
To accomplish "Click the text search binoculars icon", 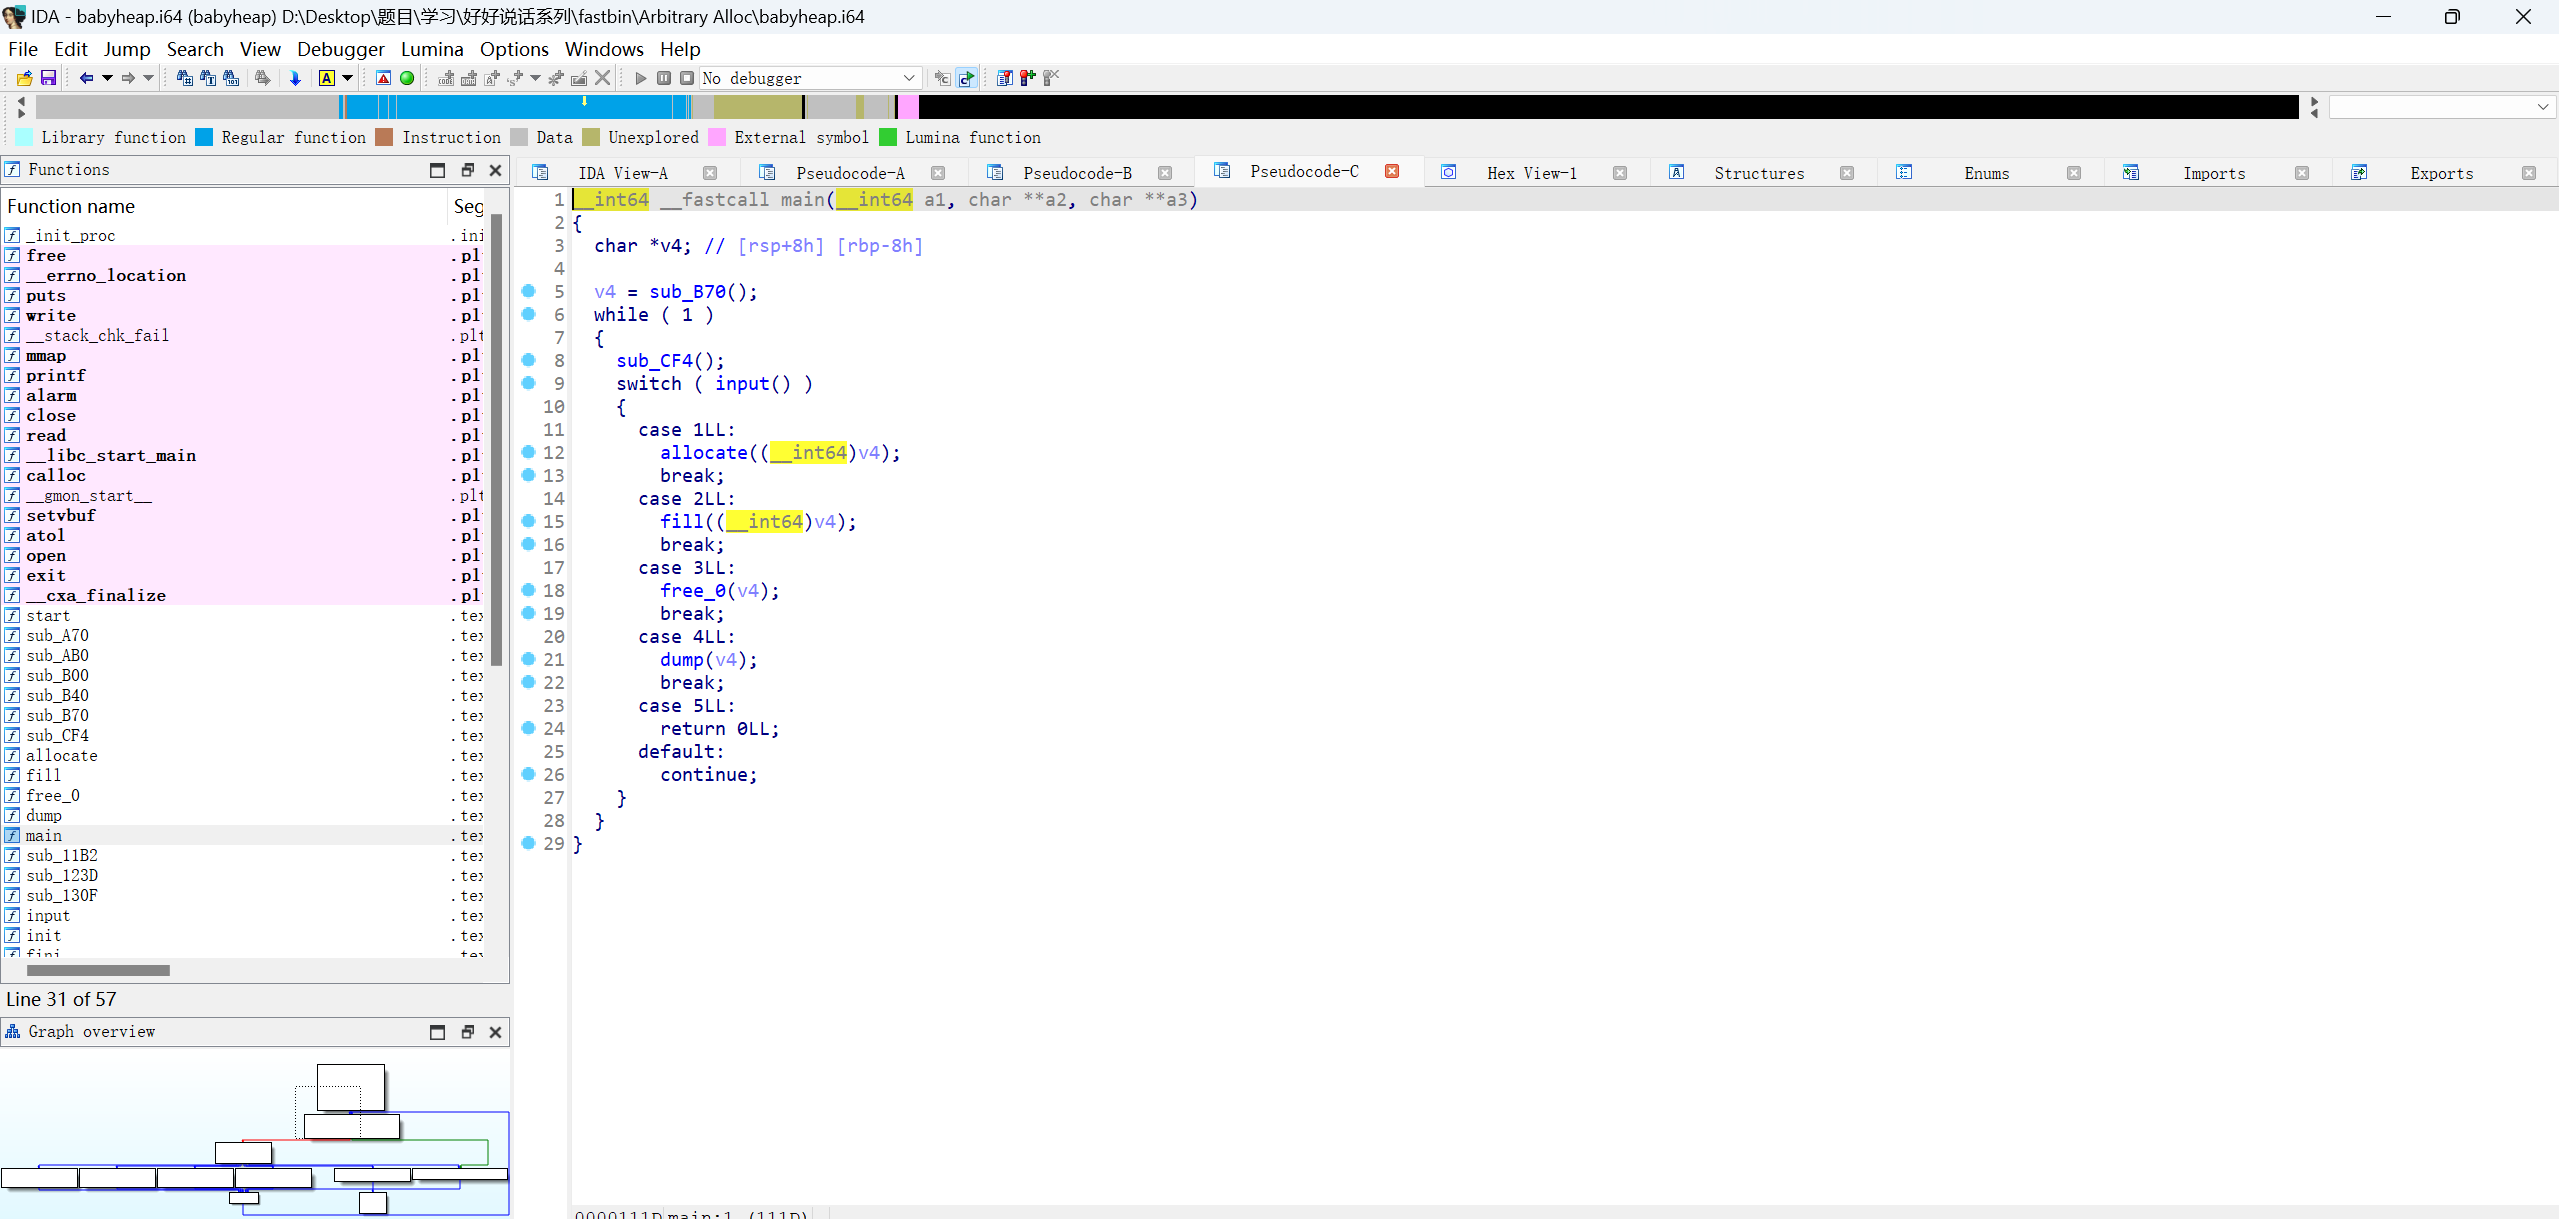I will coord(208,78).
